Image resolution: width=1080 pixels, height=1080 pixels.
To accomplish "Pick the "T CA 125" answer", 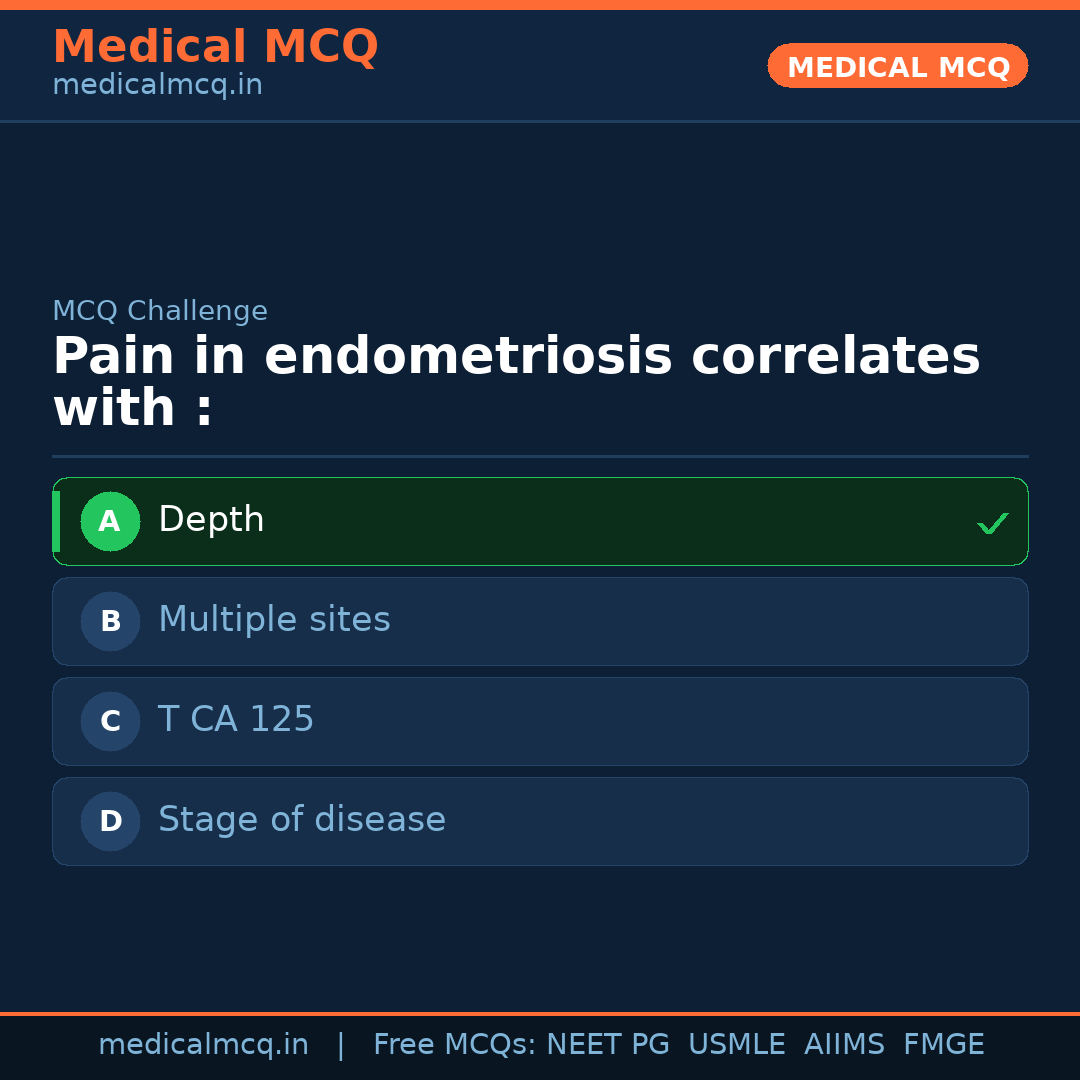I will [236, 720].
